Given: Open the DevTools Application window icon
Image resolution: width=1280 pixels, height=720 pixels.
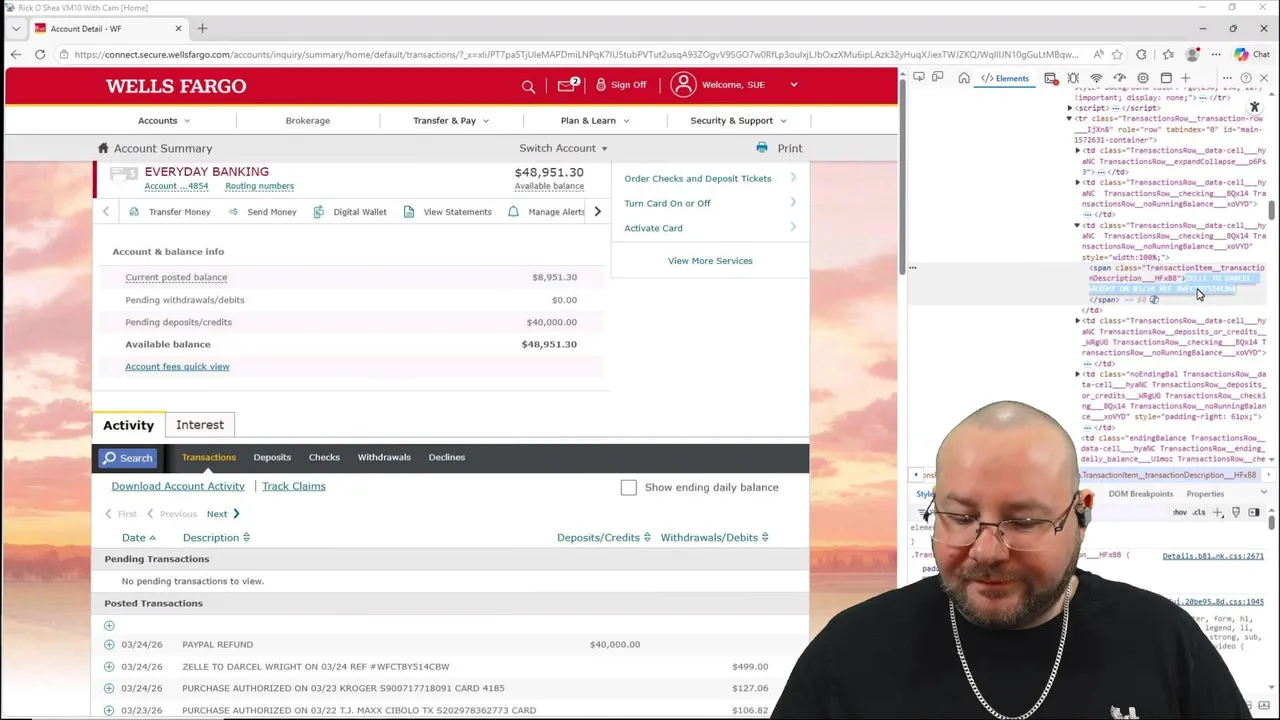Looking at the screenshot, I should (1166, 78).
